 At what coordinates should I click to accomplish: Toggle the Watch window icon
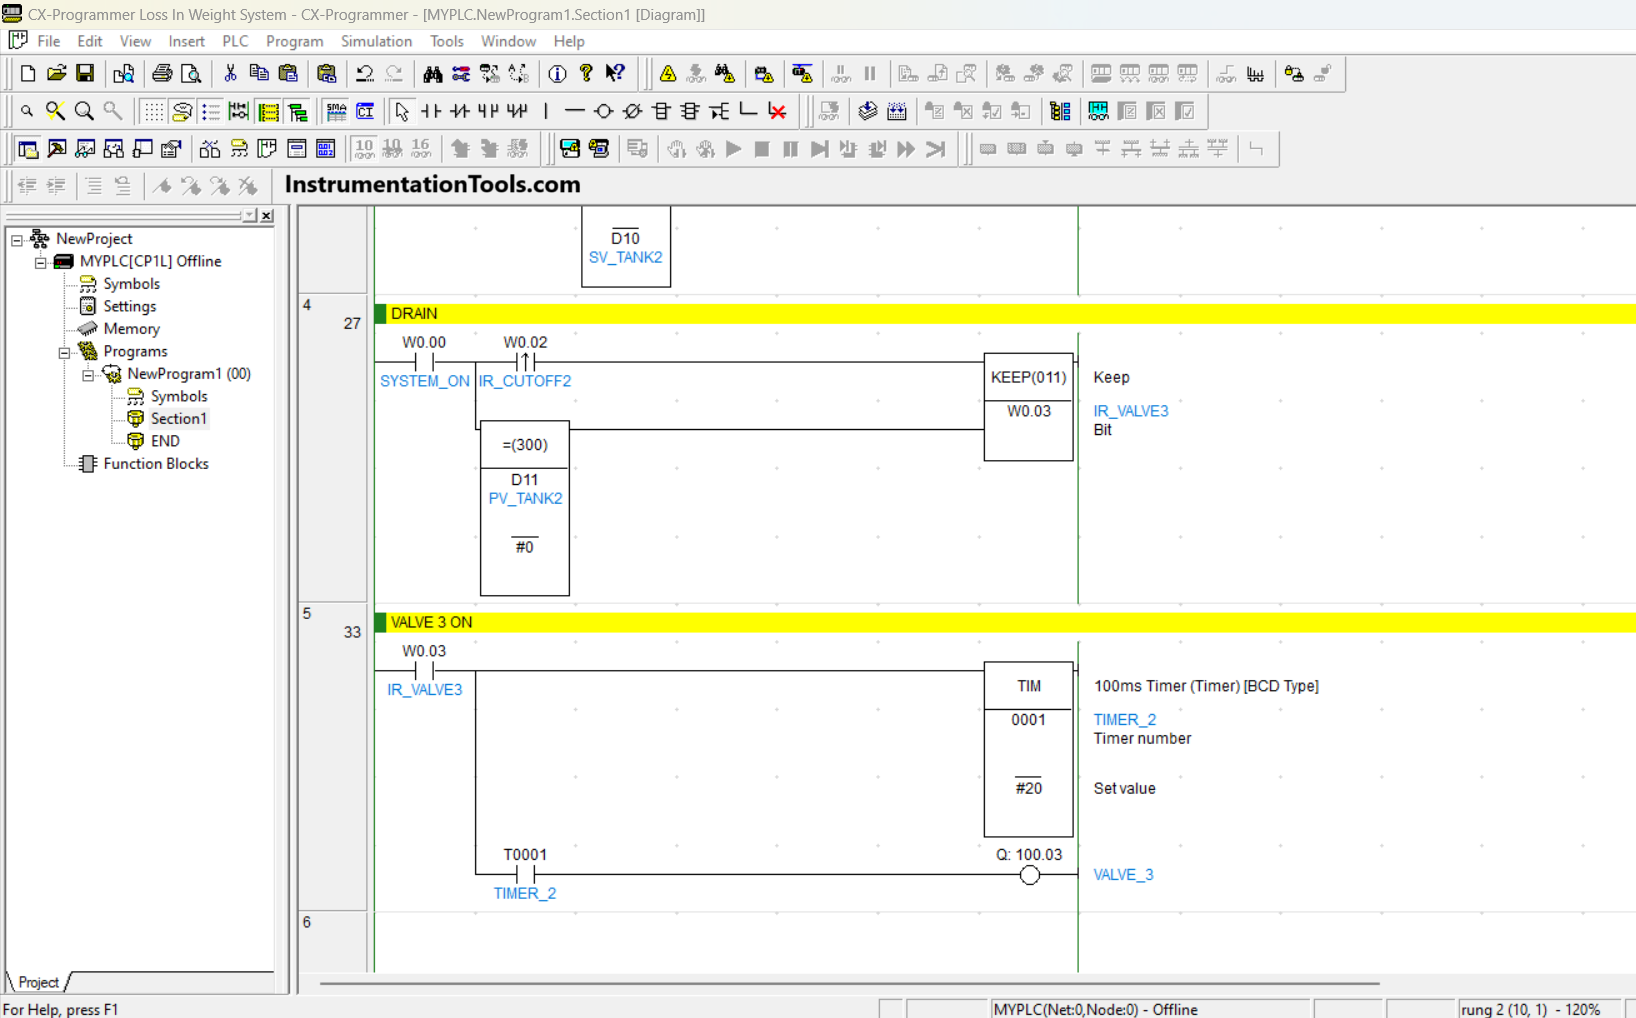[x=85, y=149]
